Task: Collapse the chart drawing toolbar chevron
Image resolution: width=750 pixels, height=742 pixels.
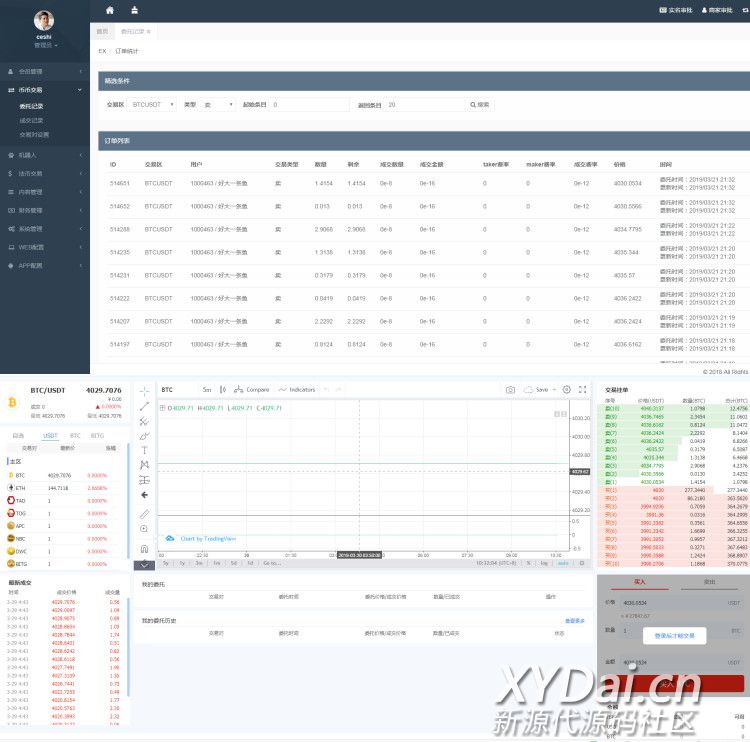Action: point(144,565)
